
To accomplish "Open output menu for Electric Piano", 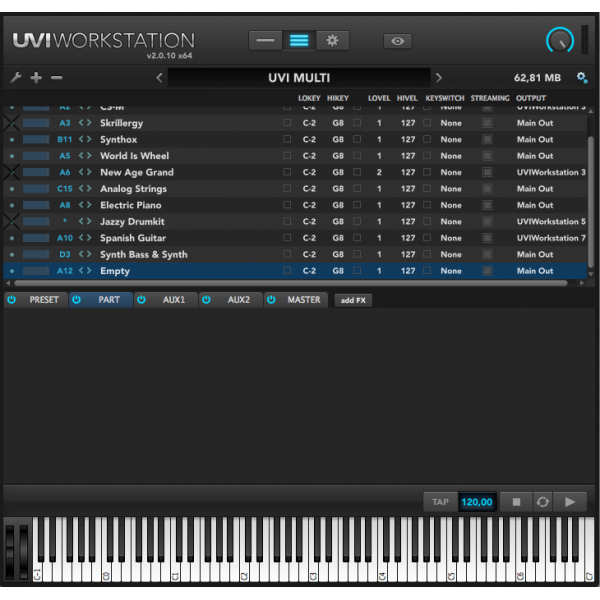I will tap(535, 205).
